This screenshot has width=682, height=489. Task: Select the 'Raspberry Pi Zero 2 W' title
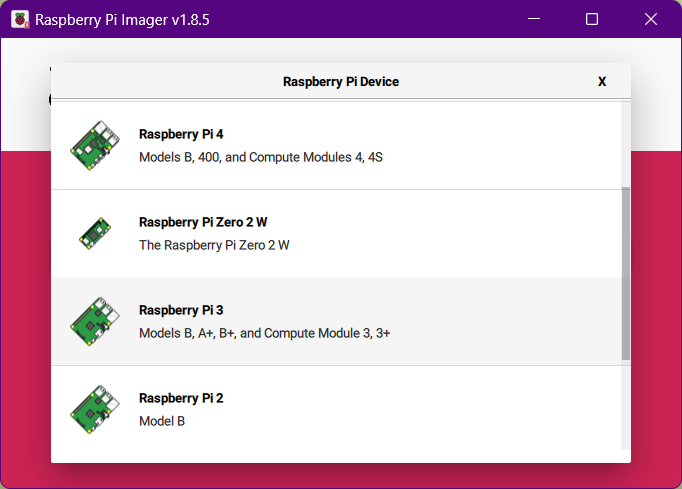click(203, 222)
